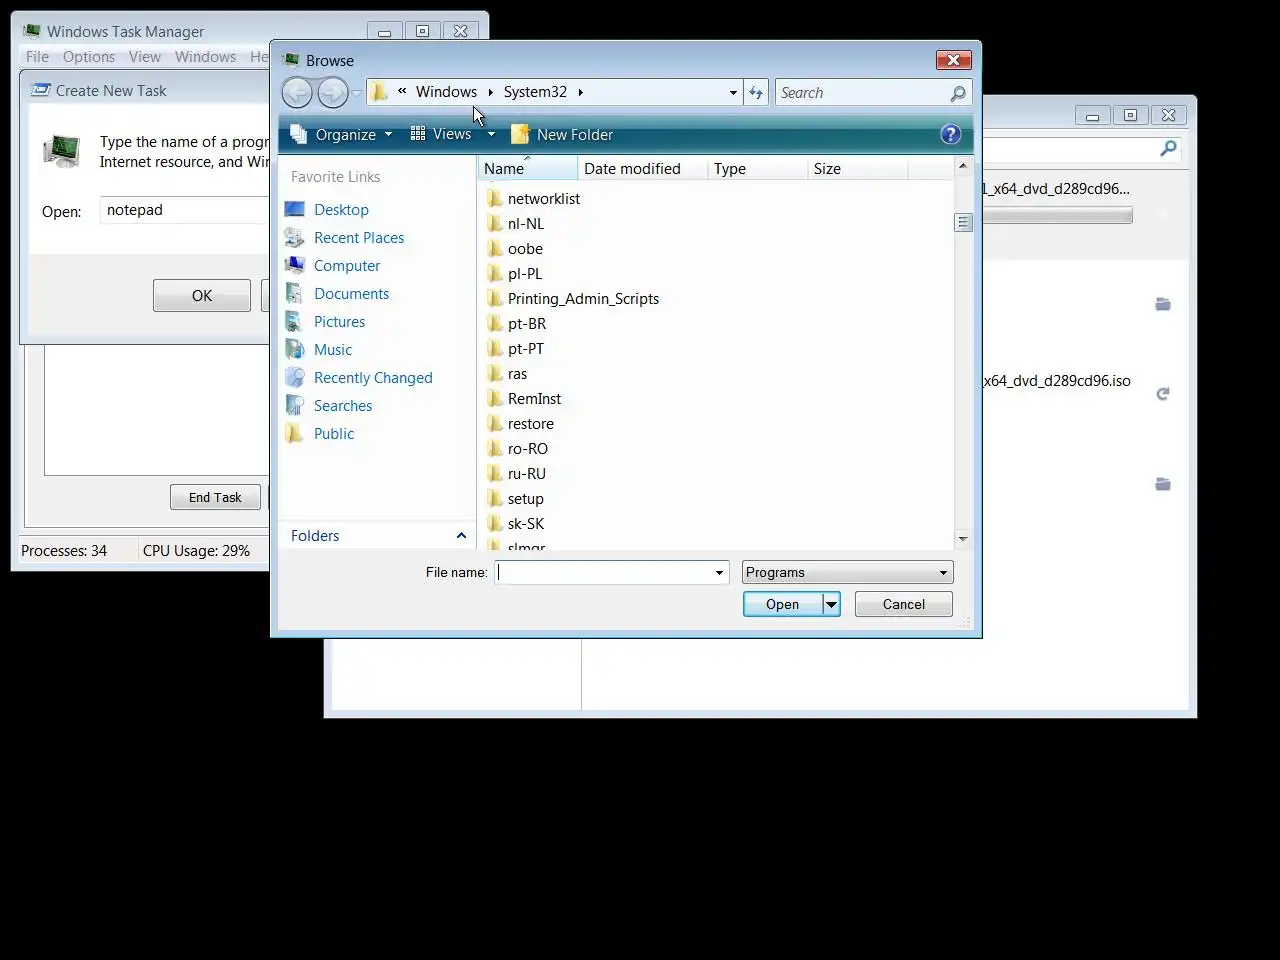Screen dimensions: 1280x960
Task: Expand the Folders pane
Action: (378, 536)
